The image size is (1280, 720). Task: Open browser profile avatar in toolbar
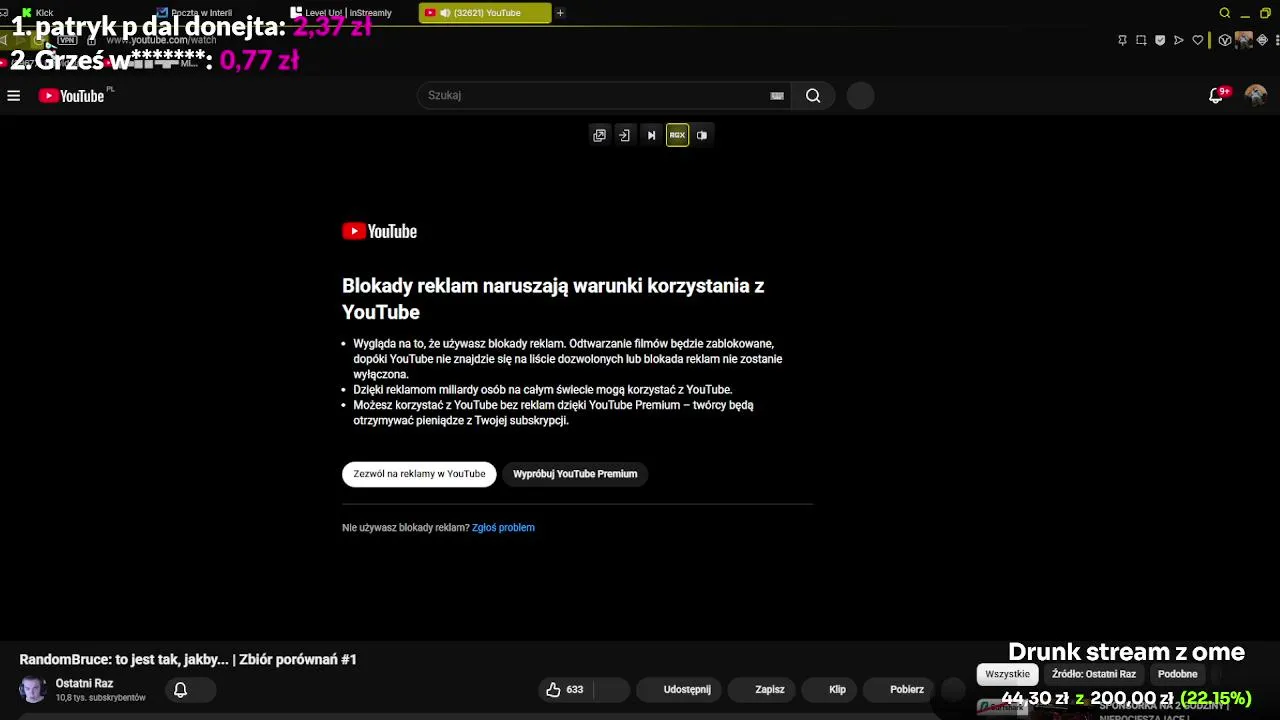click(x=1244, y=40)
